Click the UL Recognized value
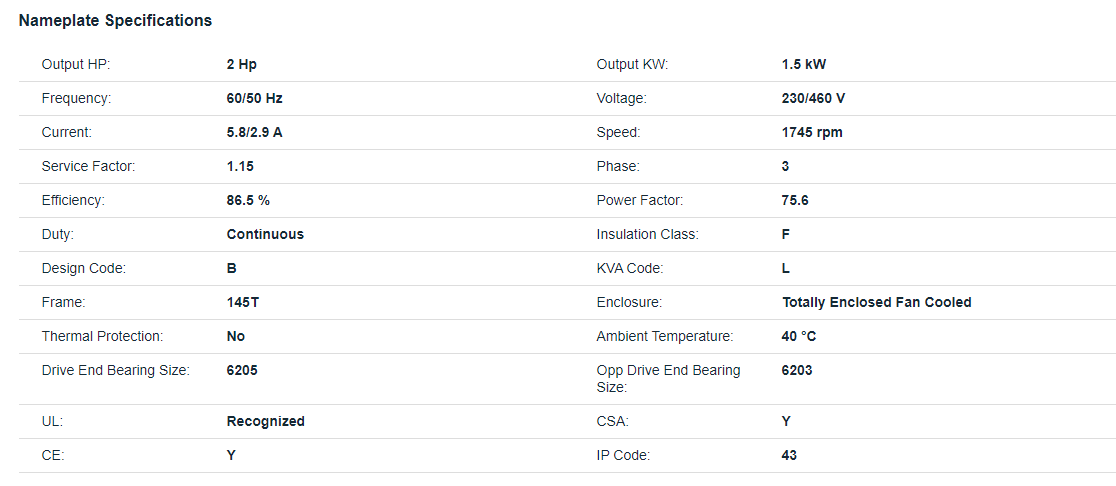This screenshot has width=1116, height=486. click(x=265, y=421)
